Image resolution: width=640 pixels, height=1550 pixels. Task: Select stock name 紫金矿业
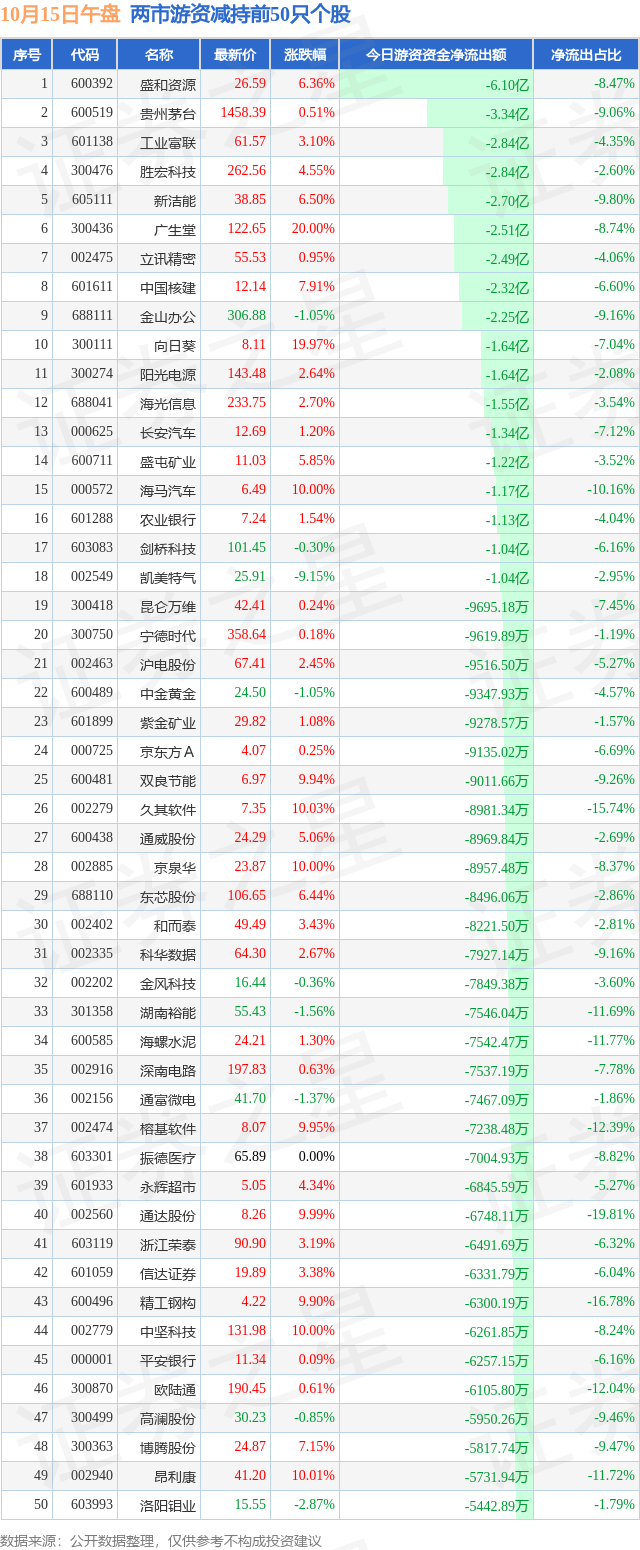click(x=168, y=722)
